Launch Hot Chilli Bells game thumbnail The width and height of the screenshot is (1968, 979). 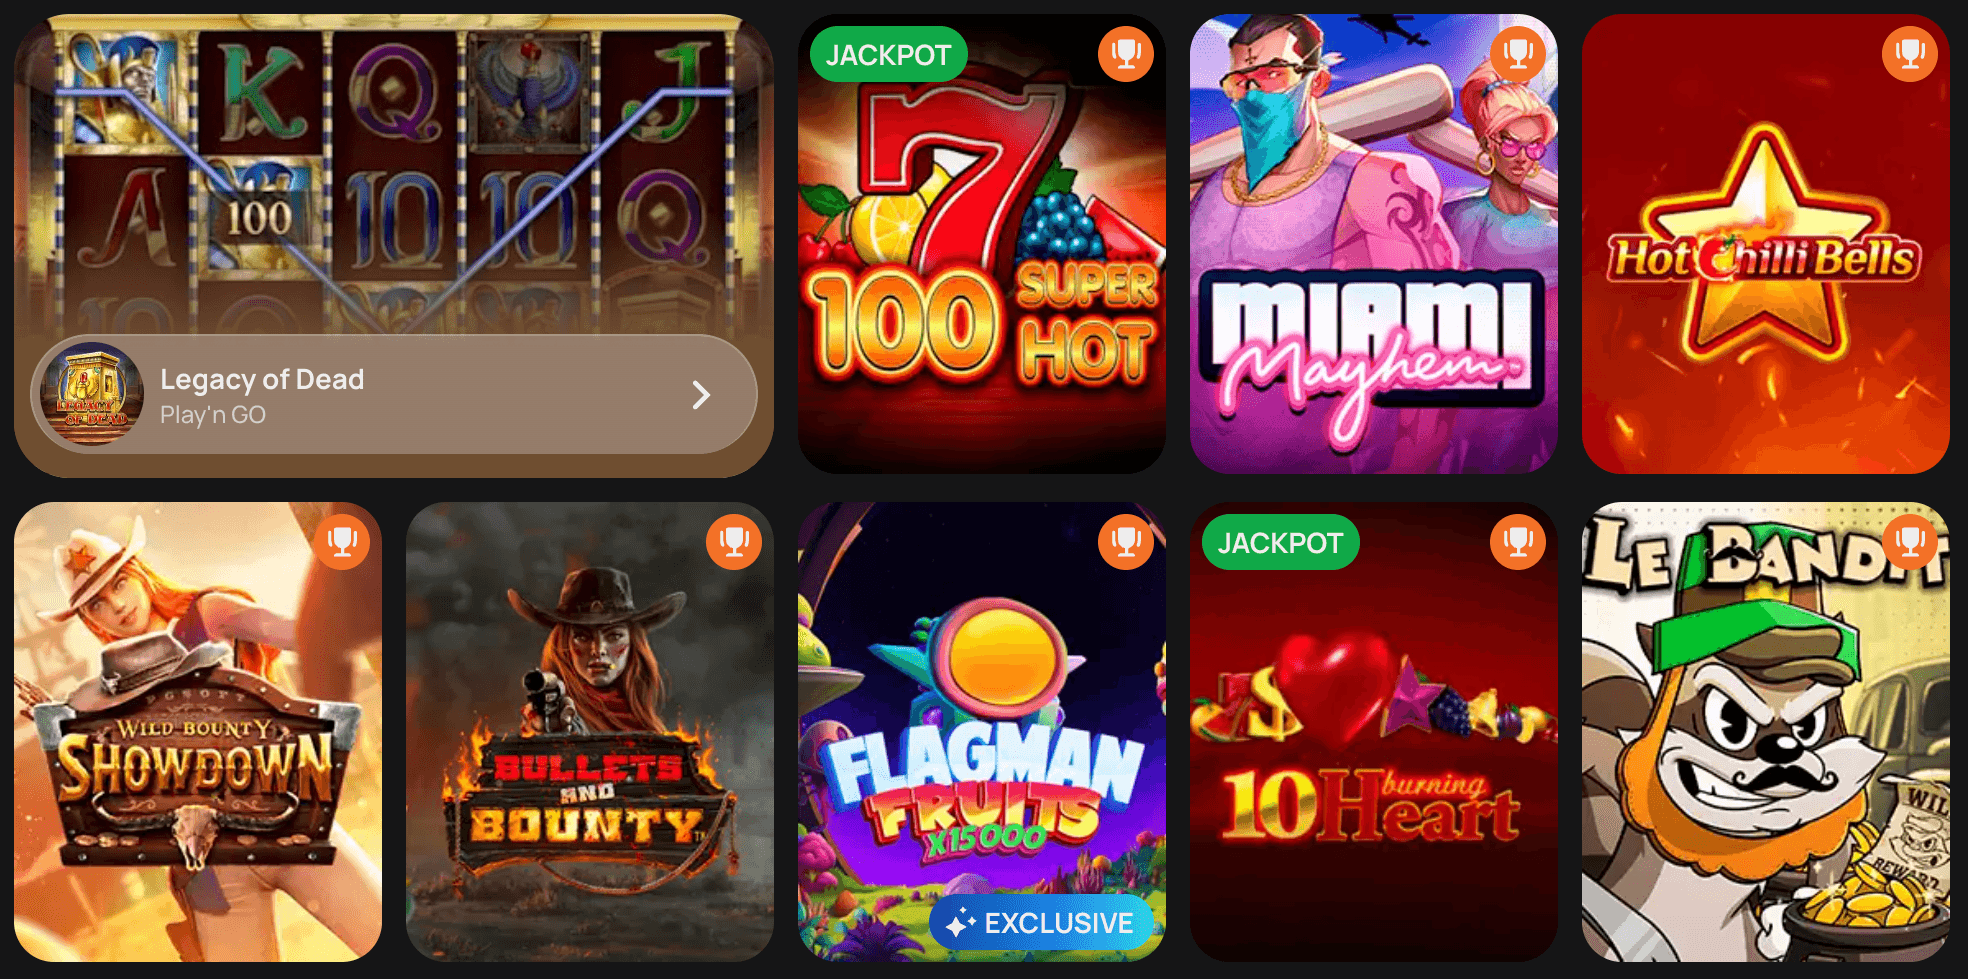(x=1766, y=244)
